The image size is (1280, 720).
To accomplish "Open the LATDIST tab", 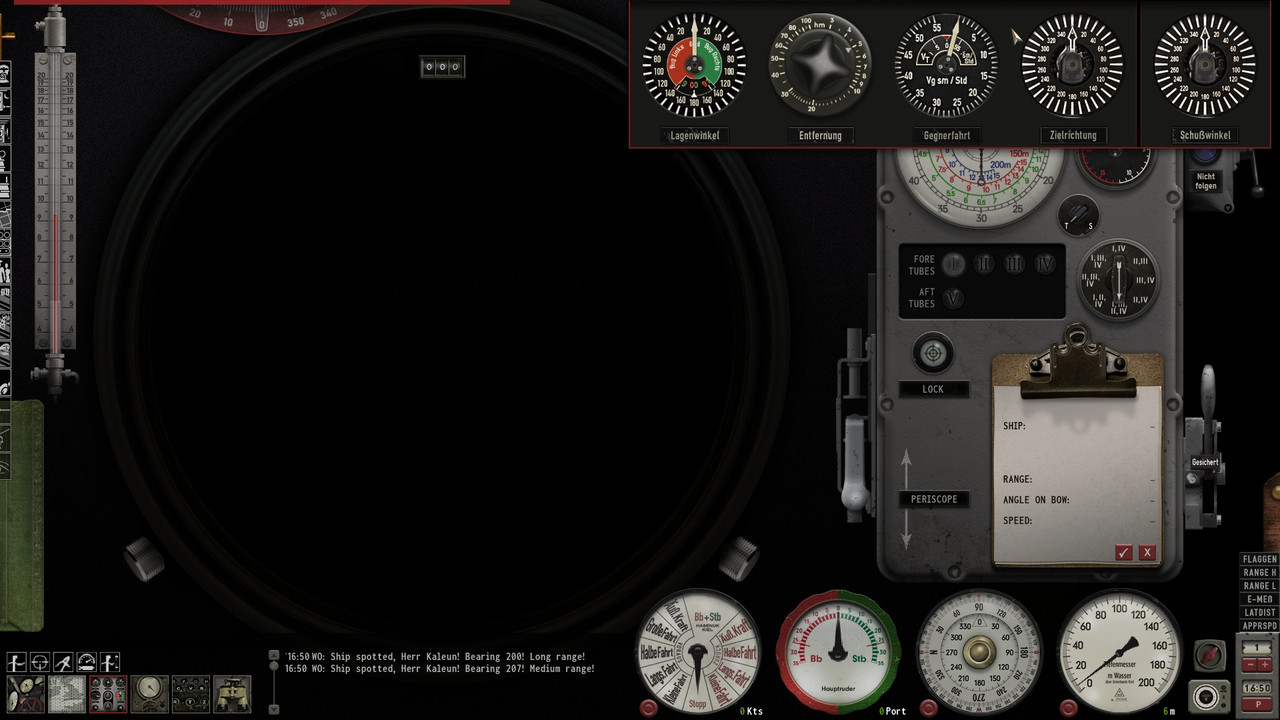I will [1259, 612].
